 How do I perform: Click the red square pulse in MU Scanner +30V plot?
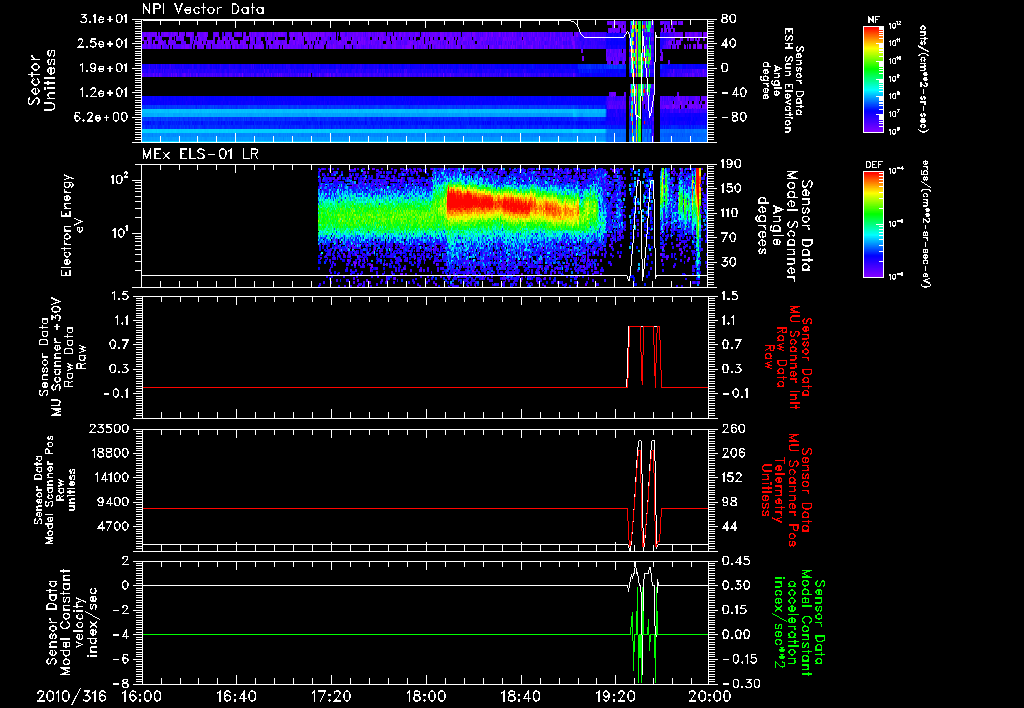[x=645, y=357]
